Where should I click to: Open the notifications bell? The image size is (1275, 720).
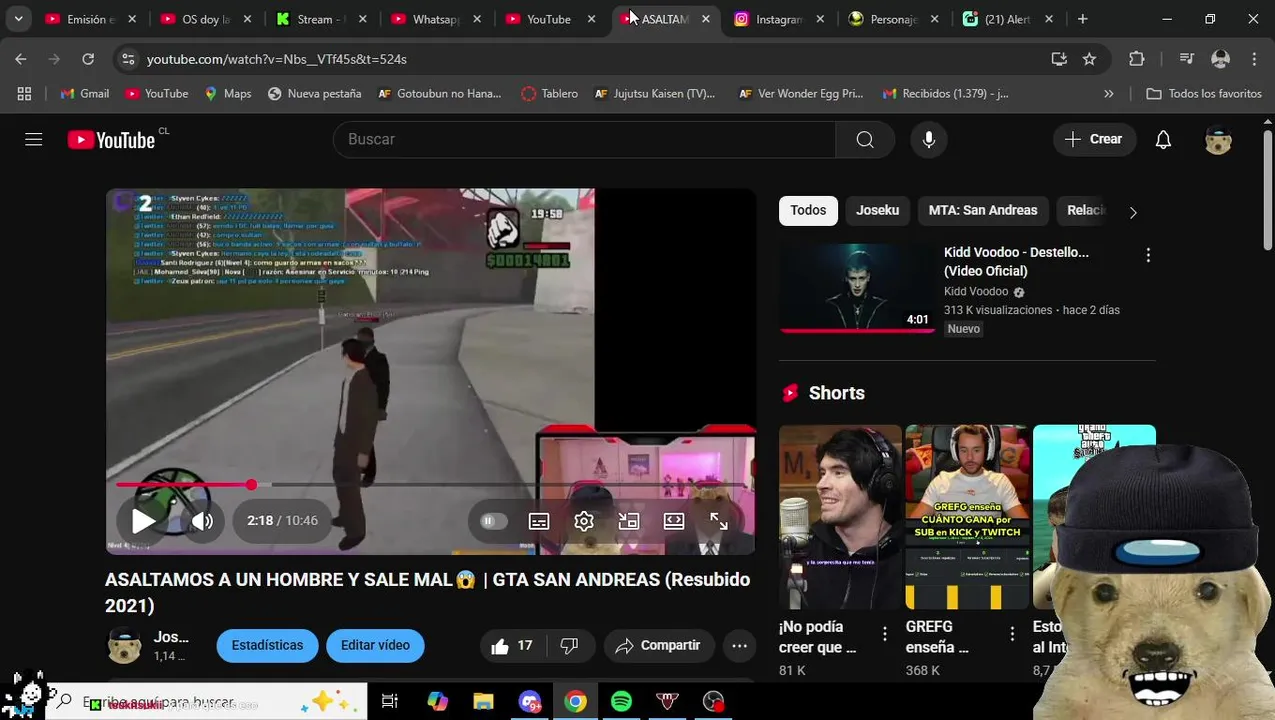click(x=1163, y=139)
